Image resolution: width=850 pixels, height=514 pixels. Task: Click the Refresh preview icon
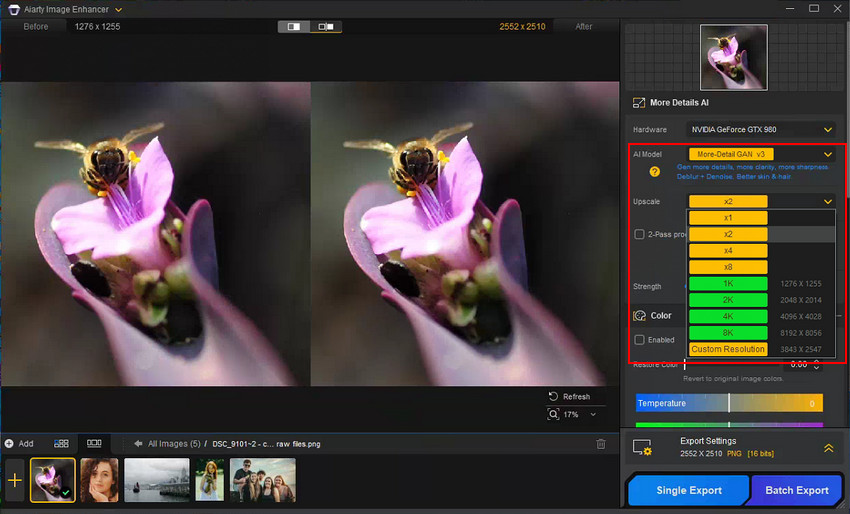(x=553, y=396)
